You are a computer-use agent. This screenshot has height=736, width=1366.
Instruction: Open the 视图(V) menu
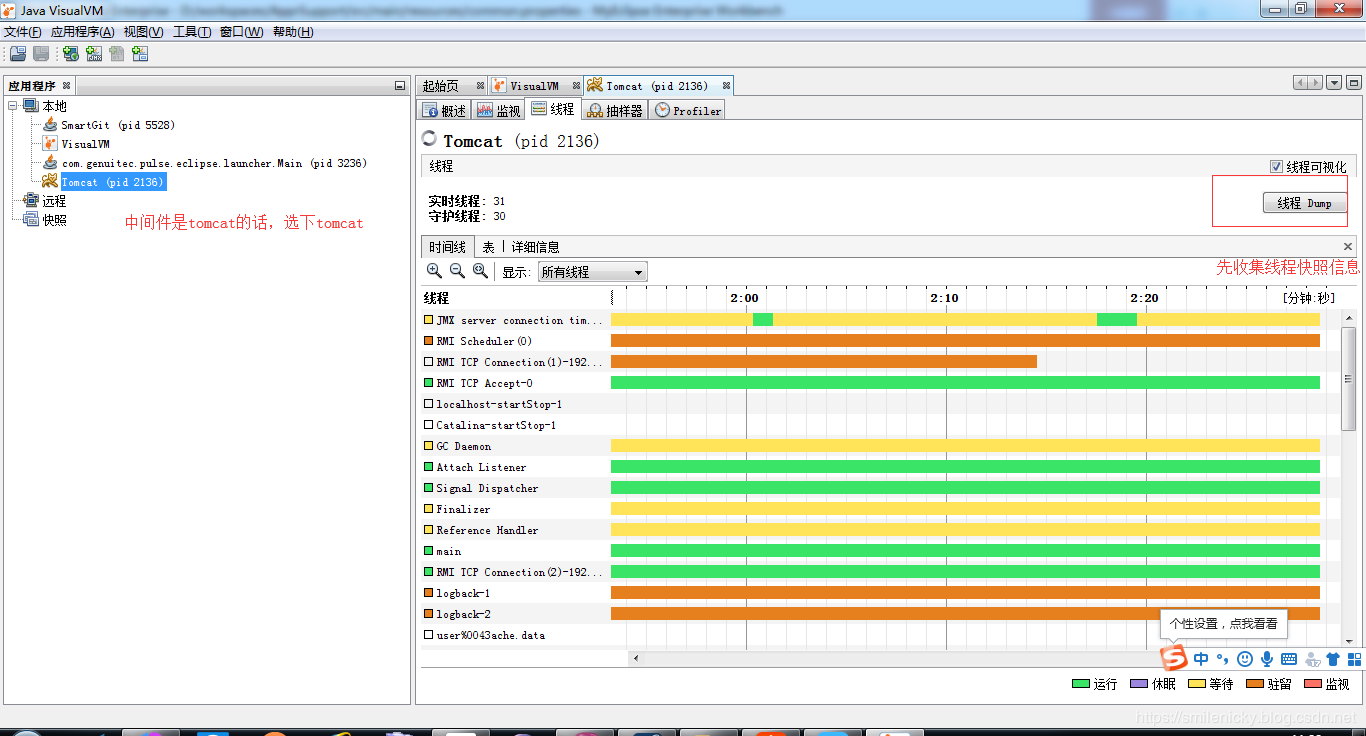pos(144,32)
